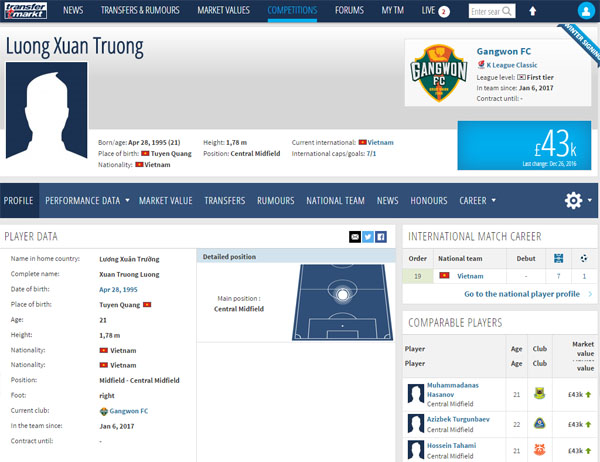Click the Vietnam current international link
Image resolution: width=600 pixels, height=462 pixels.
380,142
